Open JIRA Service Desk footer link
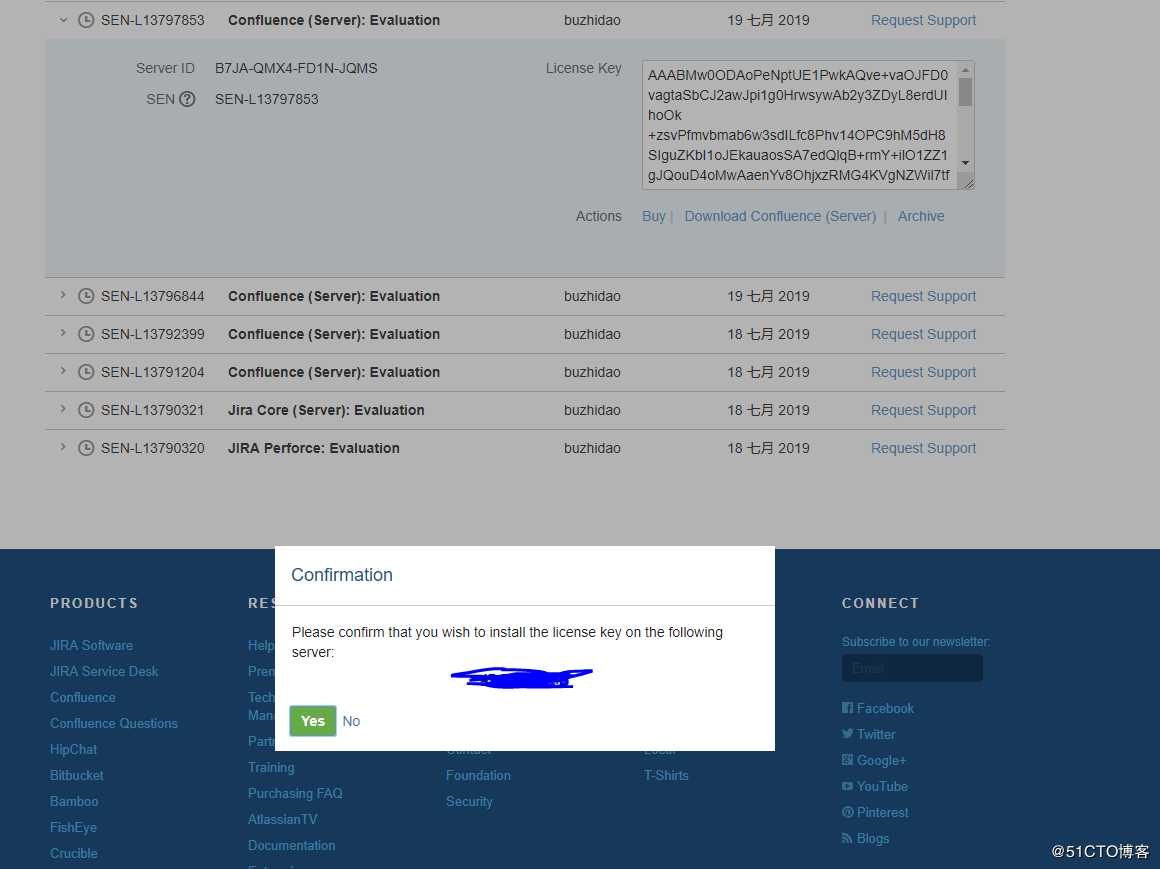This screenshot has height=869, width=1160. click(x=104, y=671)
